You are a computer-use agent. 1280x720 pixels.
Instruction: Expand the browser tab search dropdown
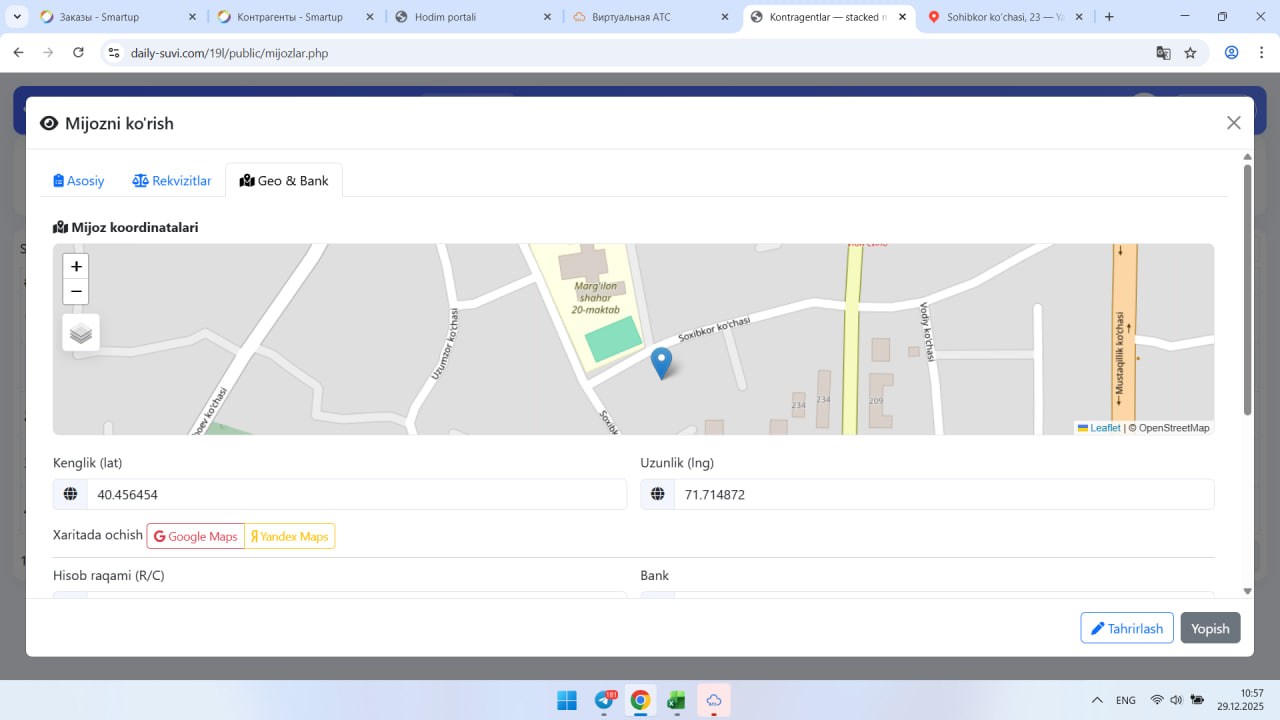point(18,17)
